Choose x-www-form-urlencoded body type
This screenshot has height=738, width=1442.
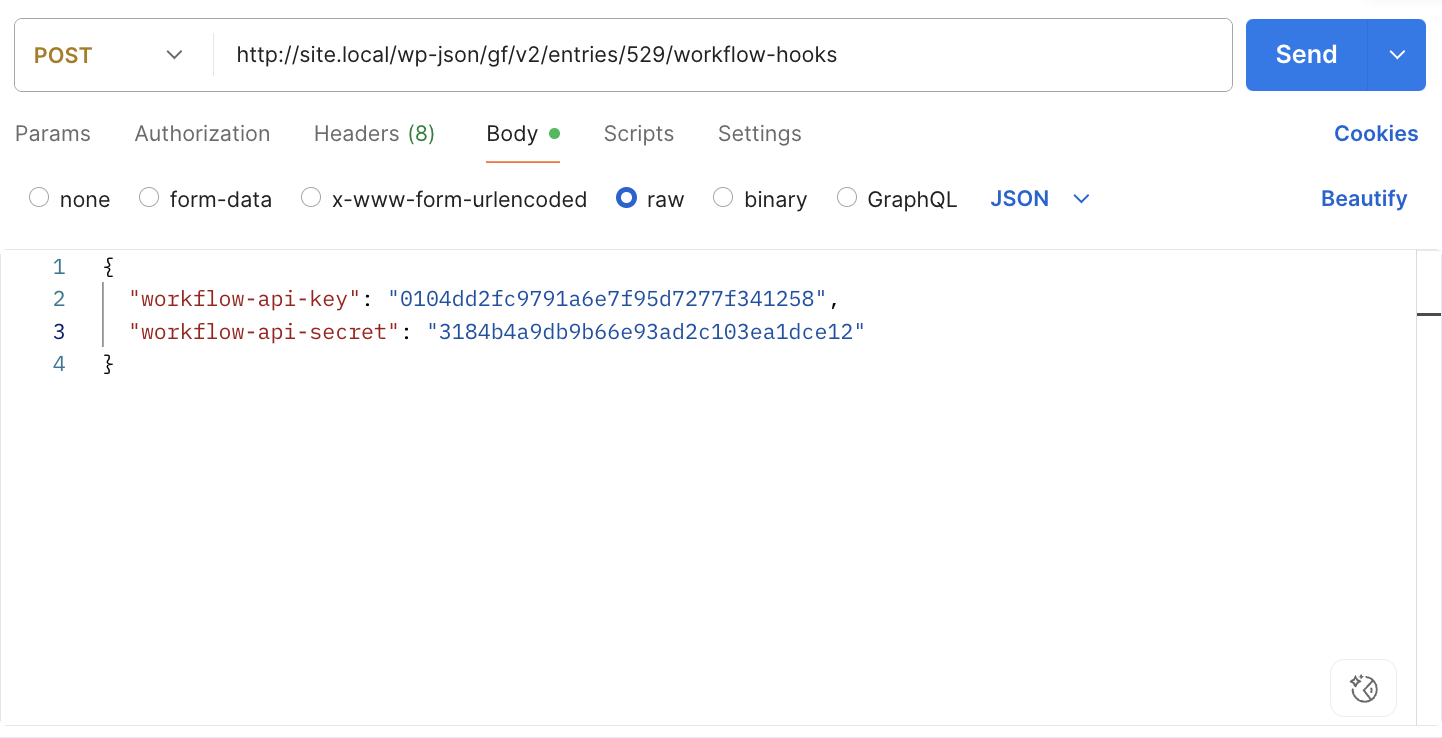pos(311,198)
